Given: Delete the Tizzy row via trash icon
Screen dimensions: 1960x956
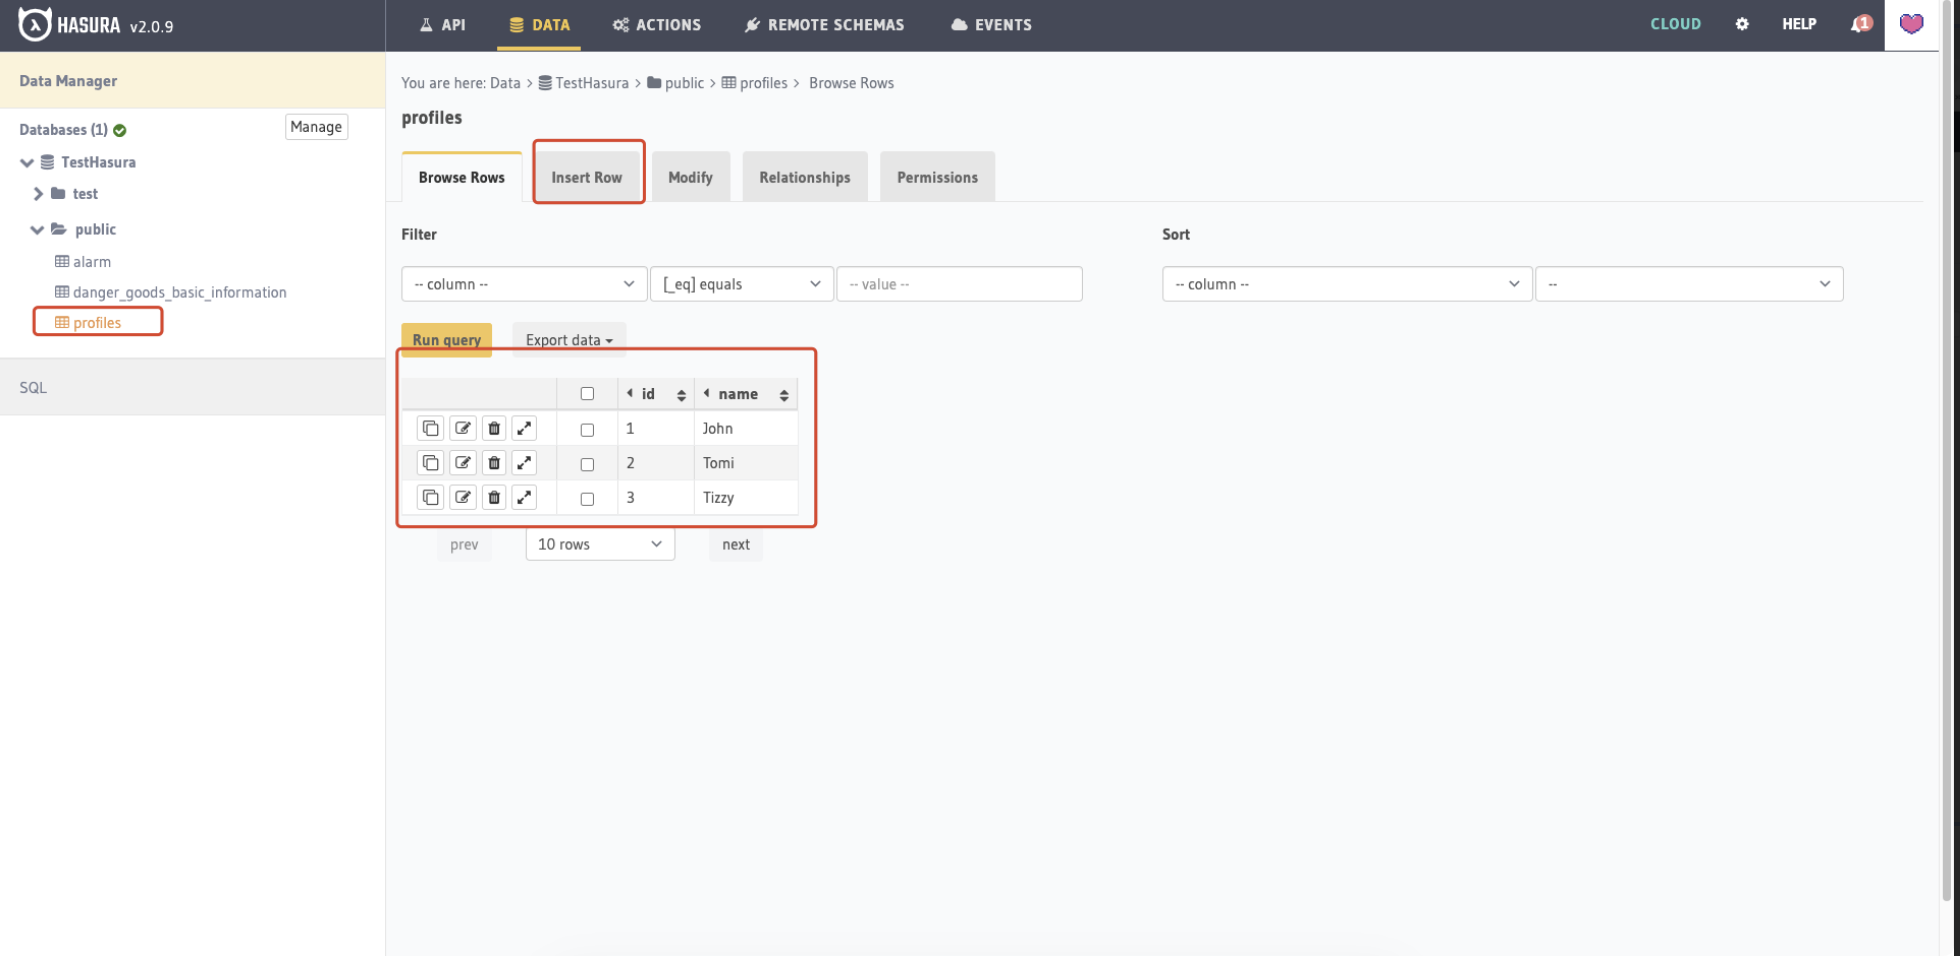Looking at the screenshot, I should click(x=493, y=497).
